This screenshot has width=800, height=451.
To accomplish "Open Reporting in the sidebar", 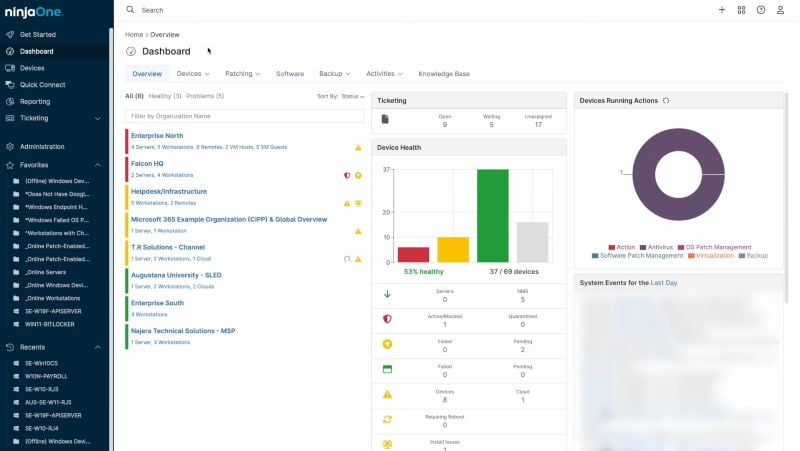I will click(x=35, y=102).
